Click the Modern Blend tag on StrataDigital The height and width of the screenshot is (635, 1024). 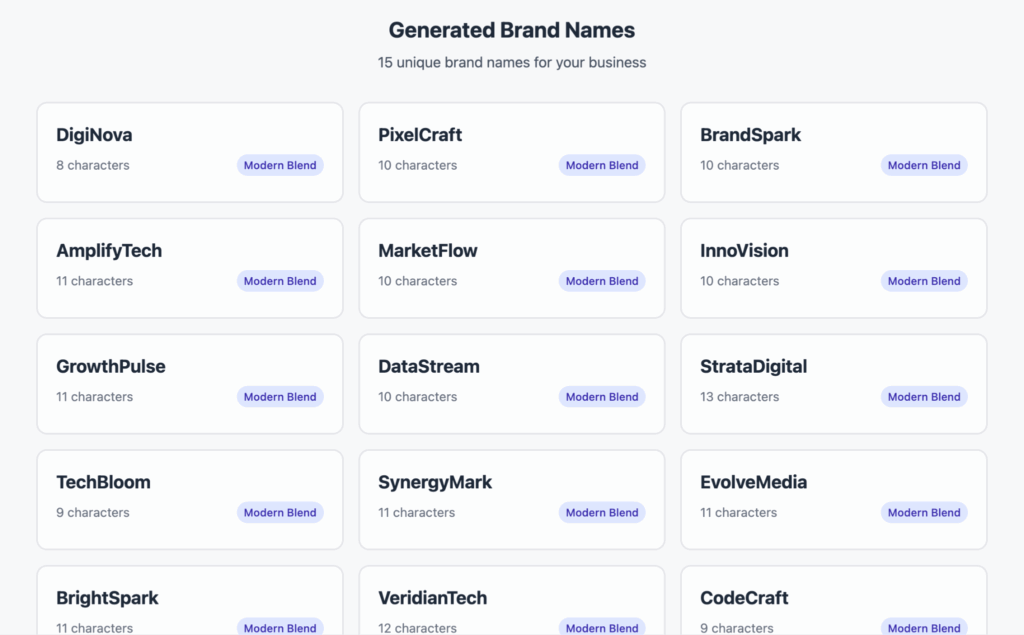pos(924,397)
